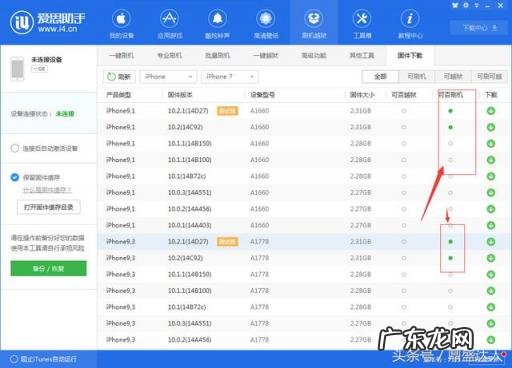Image resolution: width=512 pixels, height=368 pixels.
Task: Open the iPhone device type dropdown
Action: pos(168,77)
